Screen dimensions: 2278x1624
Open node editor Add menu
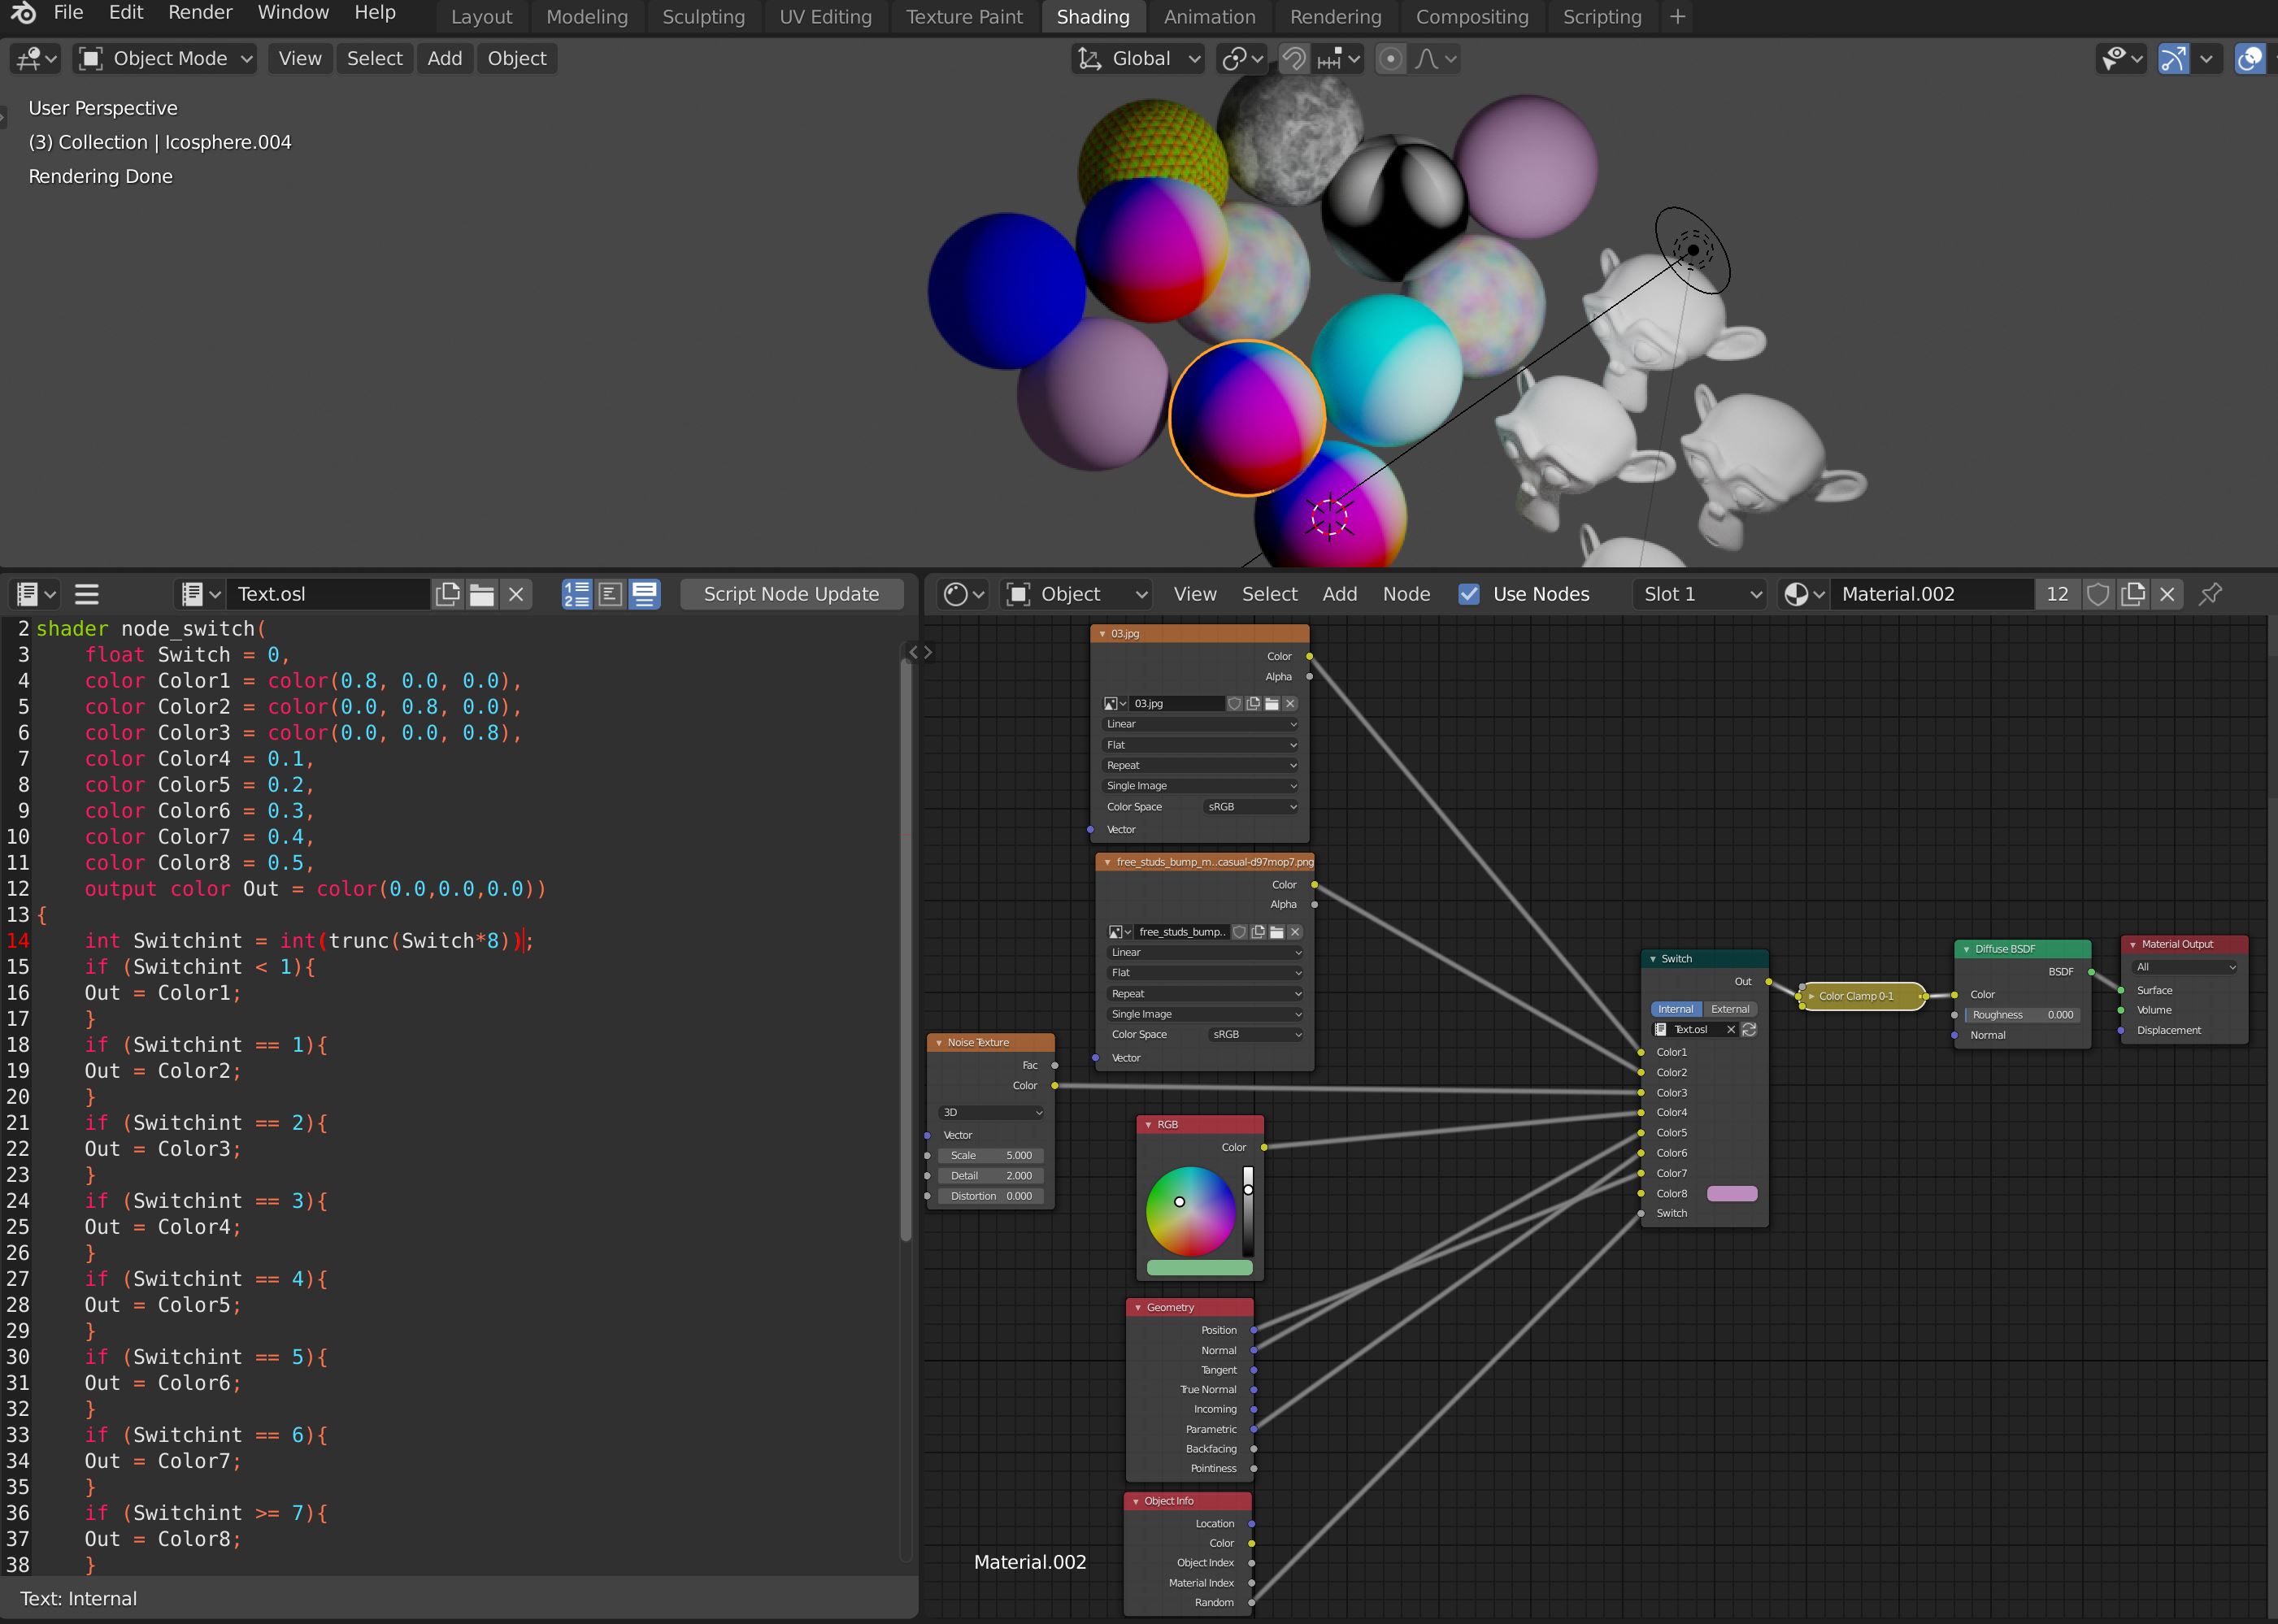tap(1339, 594)
